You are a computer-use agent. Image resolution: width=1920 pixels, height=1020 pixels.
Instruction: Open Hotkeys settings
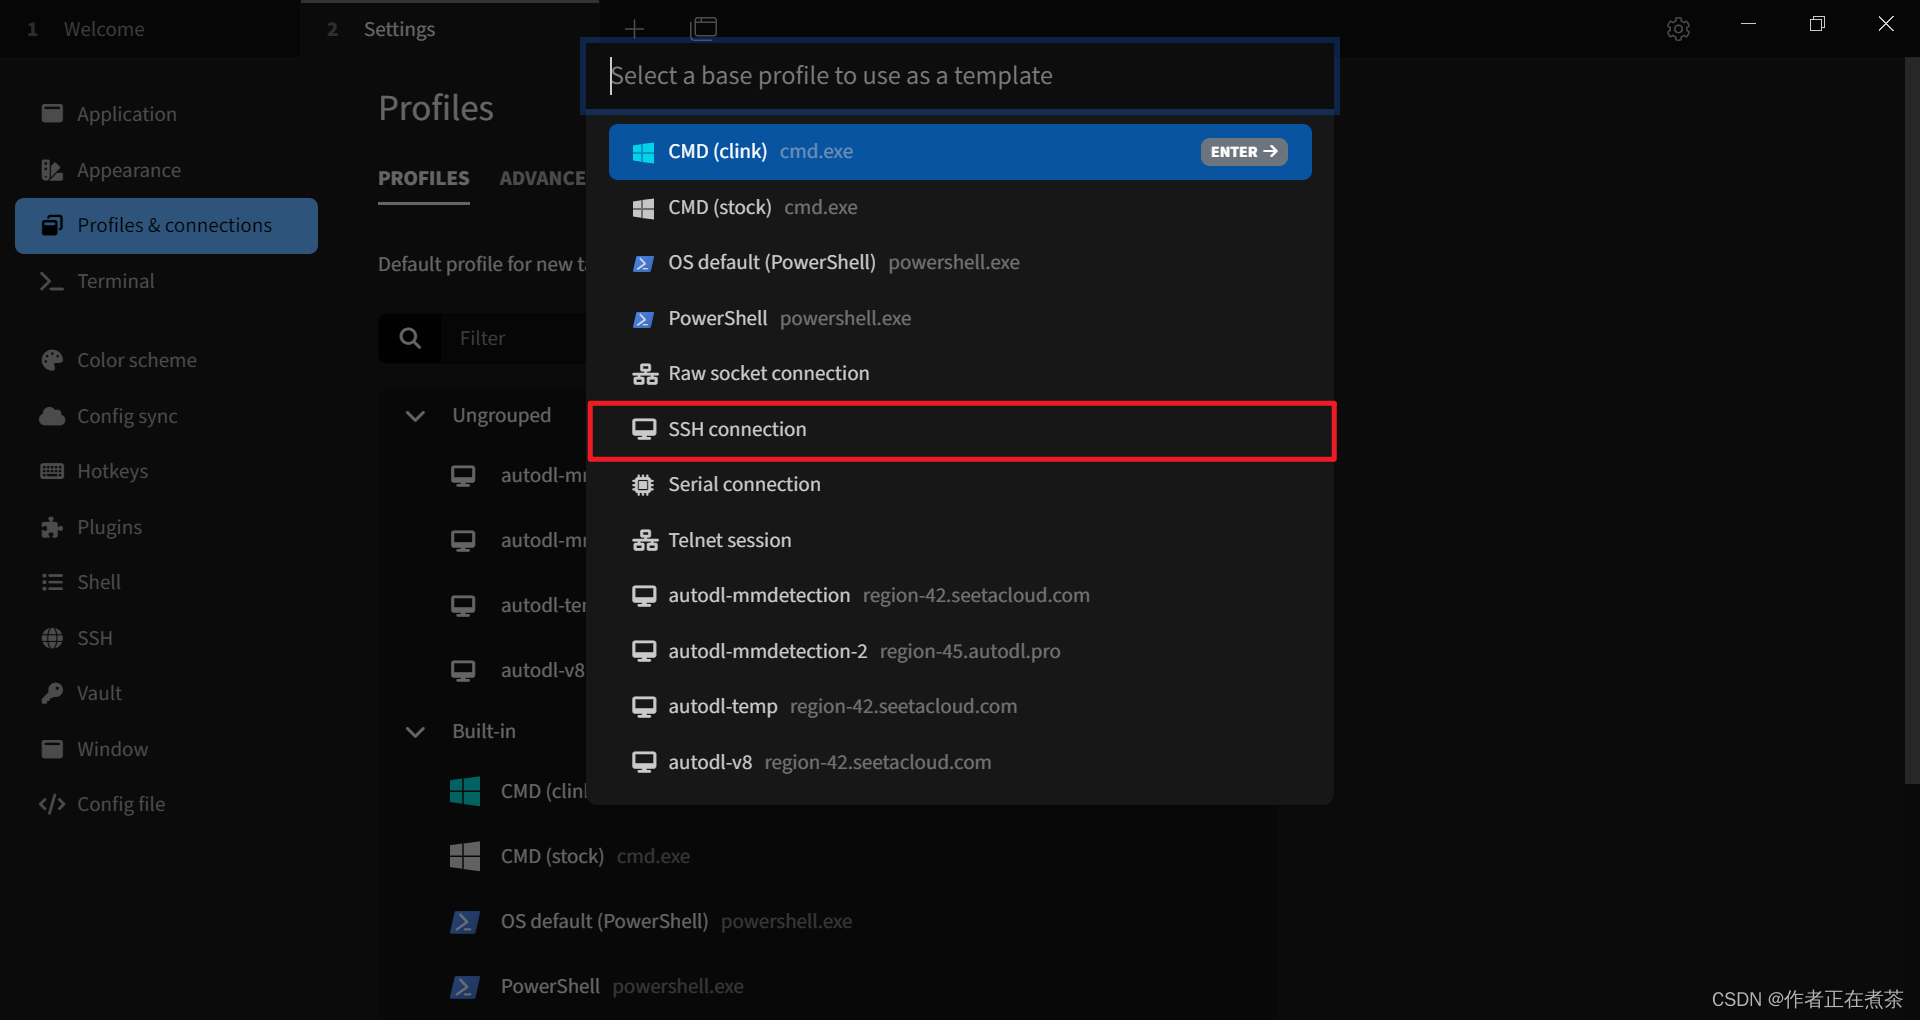[x=166, y=471]
